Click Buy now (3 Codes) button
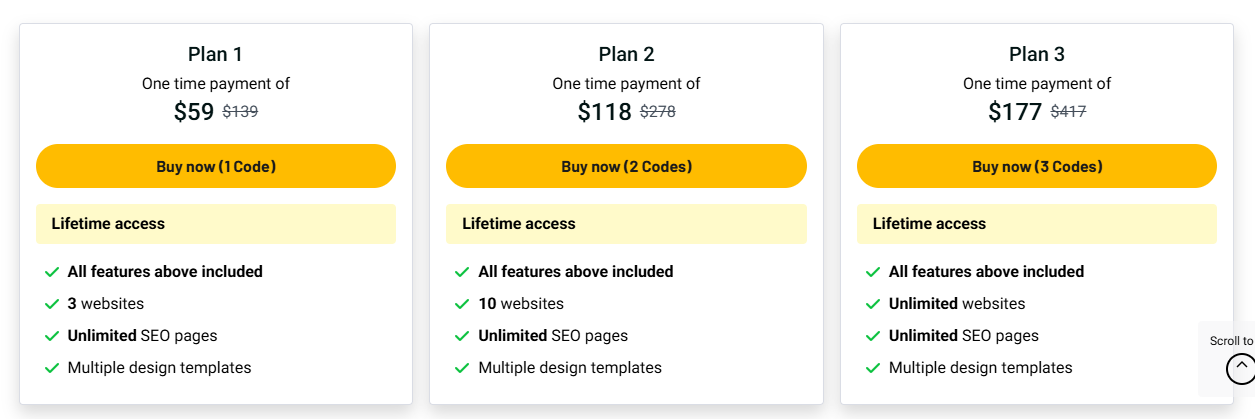The width and height of the screenshot is (1255, 419). 1037,166
